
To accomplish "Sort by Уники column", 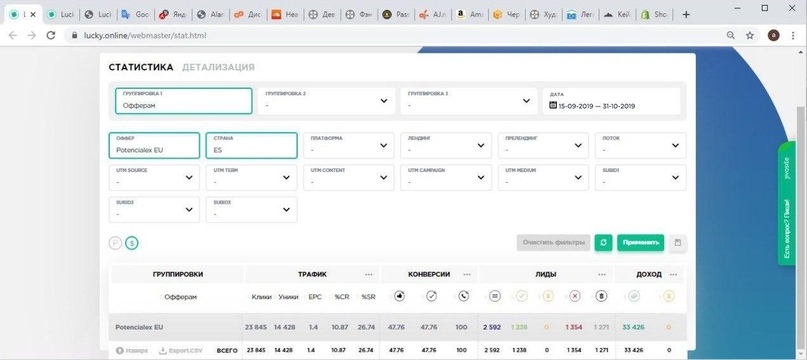I will tap(288, 297).
